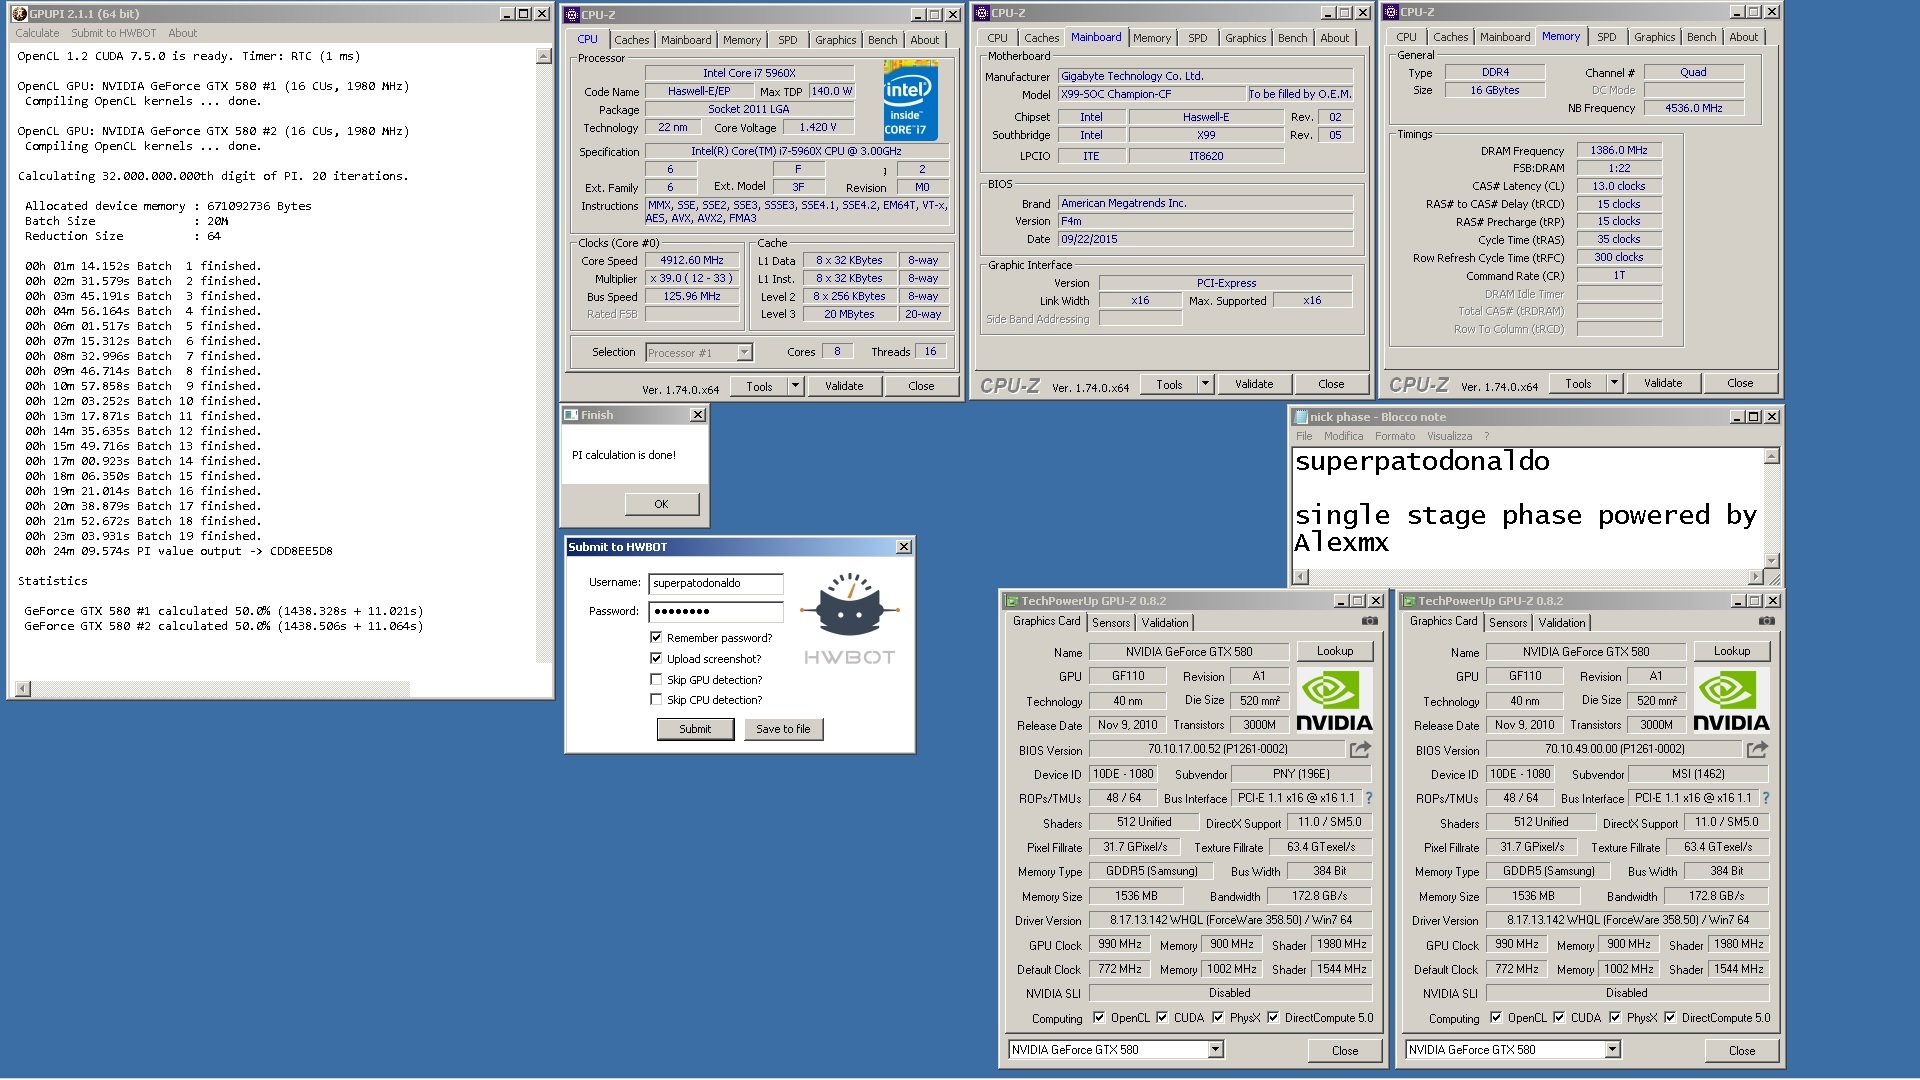Click 'To be filled by O.E.M.' model field

click(x=1300, y=94)
